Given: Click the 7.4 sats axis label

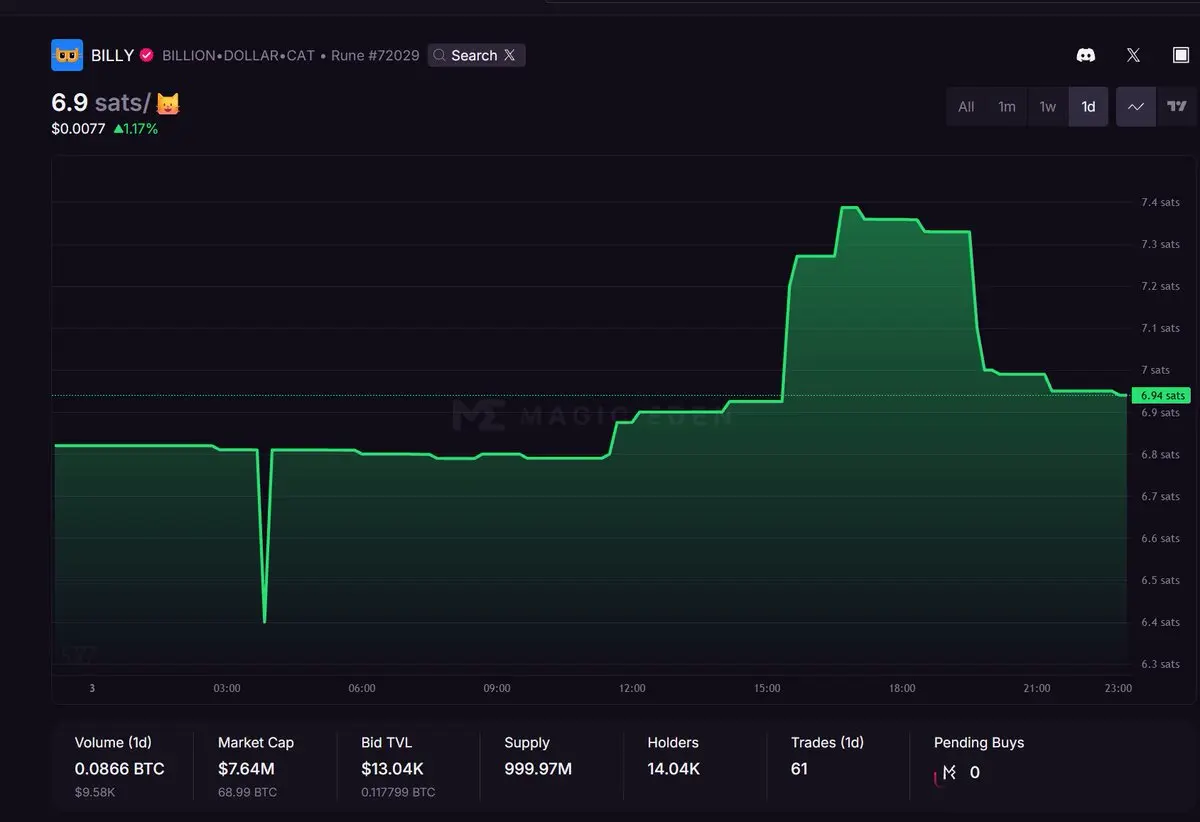Looking at the screenshot, I should point(1160,202).
